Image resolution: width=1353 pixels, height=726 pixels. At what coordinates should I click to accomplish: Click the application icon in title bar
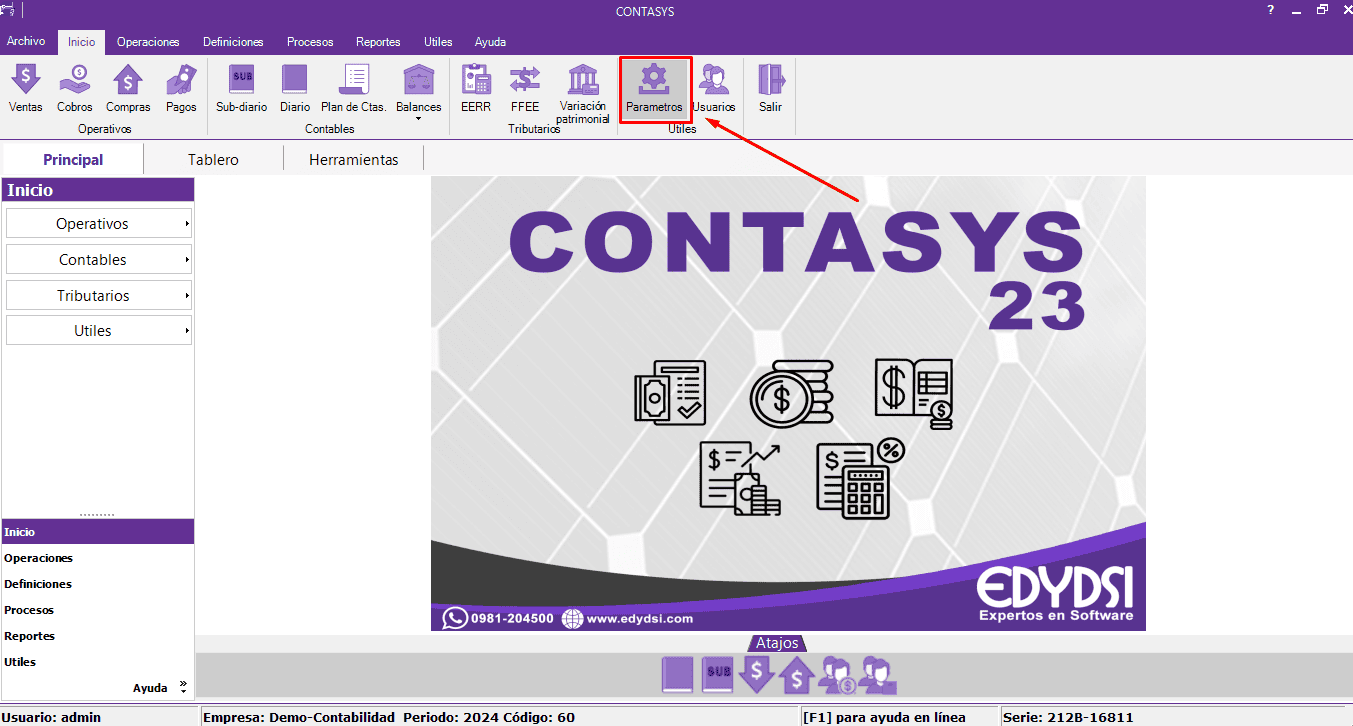(8, 10)
